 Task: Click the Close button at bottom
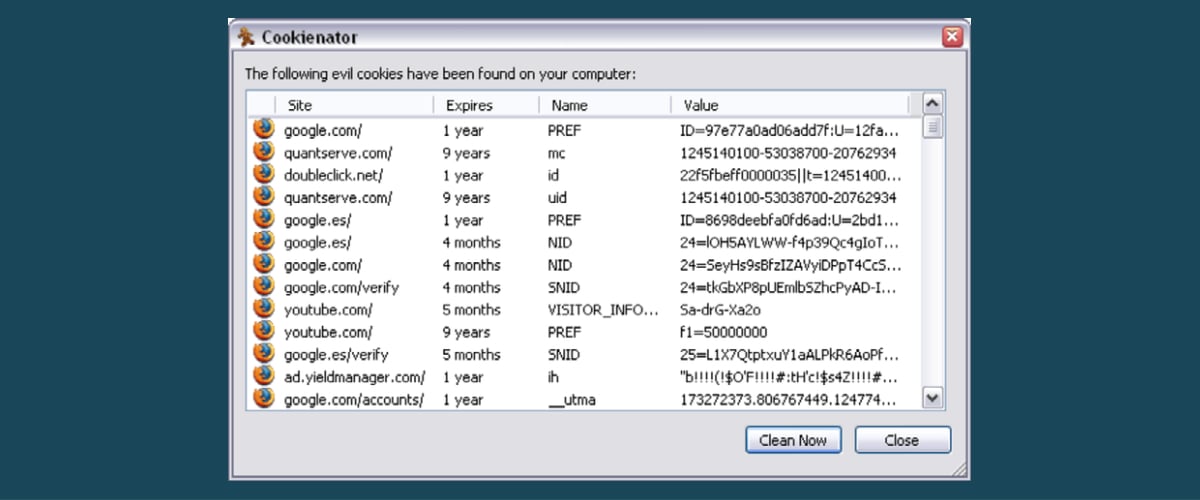[x=902, y=440]
